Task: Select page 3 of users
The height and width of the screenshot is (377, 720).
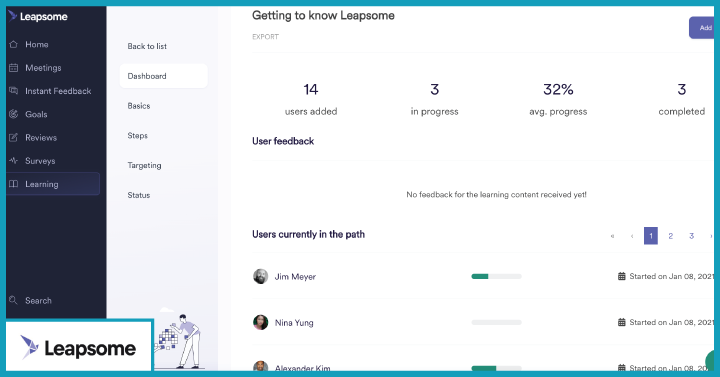Action: pyautogui.click(x=691, y=236)
